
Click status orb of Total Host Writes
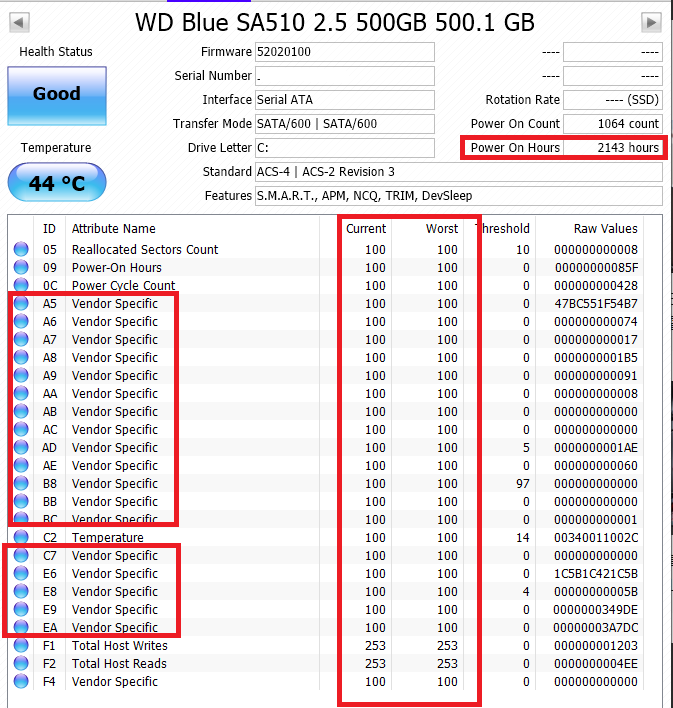(x=21, y=645)
